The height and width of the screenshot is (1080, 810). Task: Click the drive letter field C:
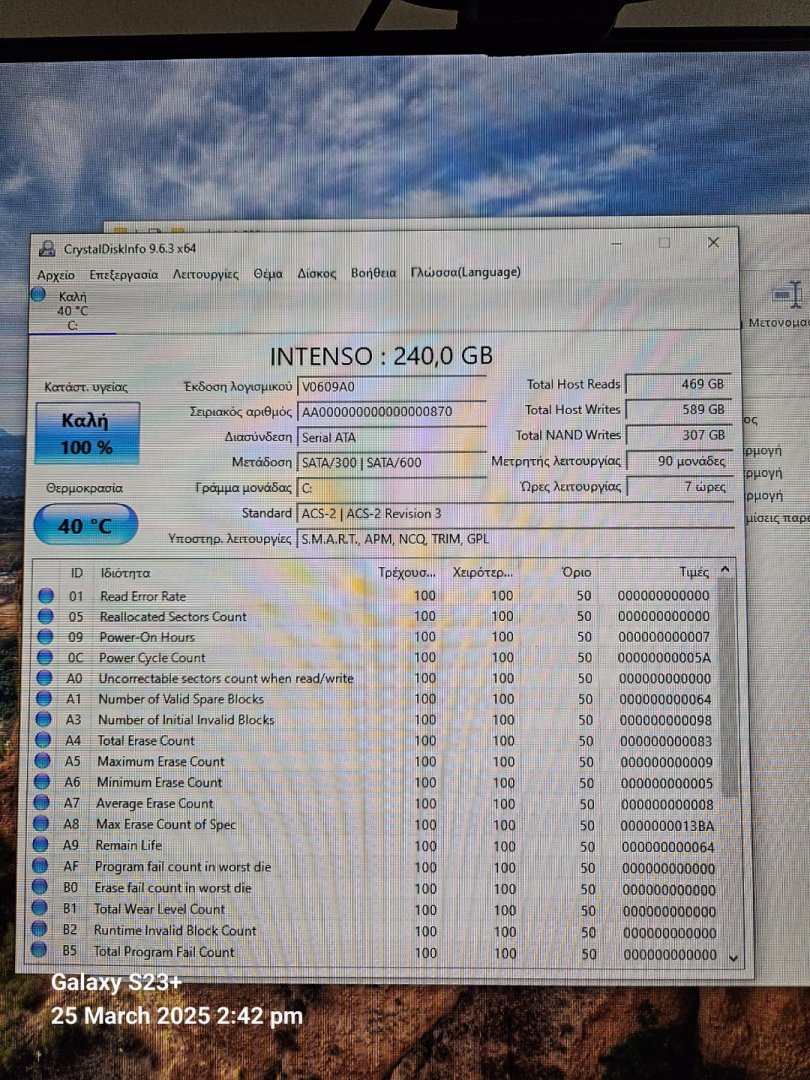pyautogui.click(x=392, y=488)
